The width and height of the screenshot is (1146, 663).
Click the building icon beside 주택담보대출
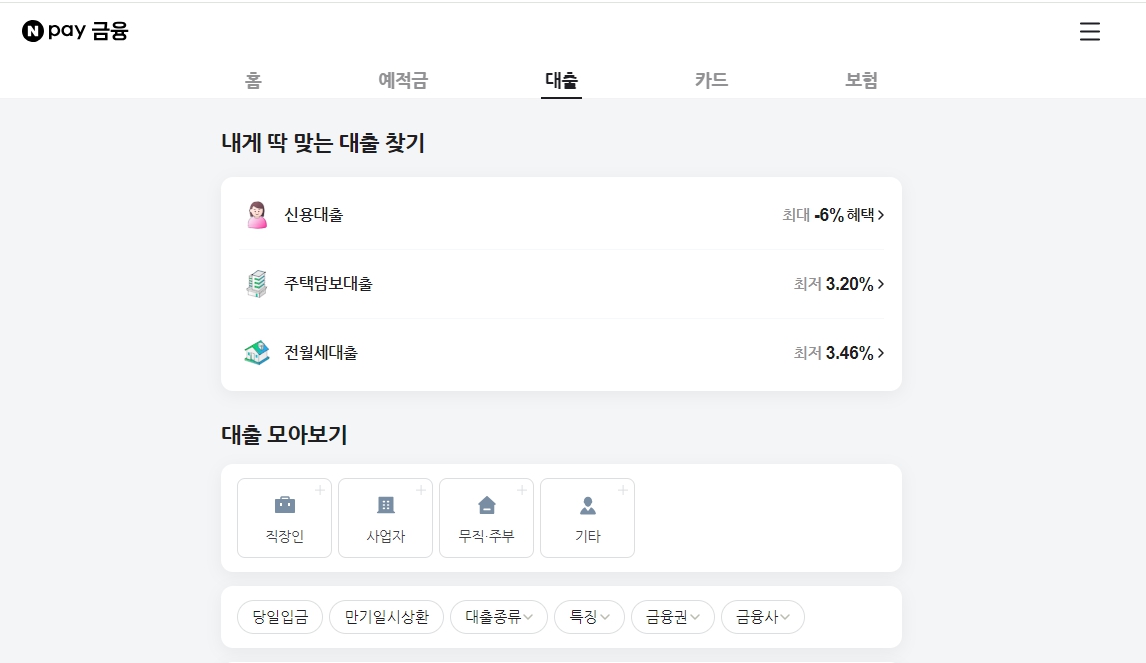pyautogui.click(x=257, y=283)
